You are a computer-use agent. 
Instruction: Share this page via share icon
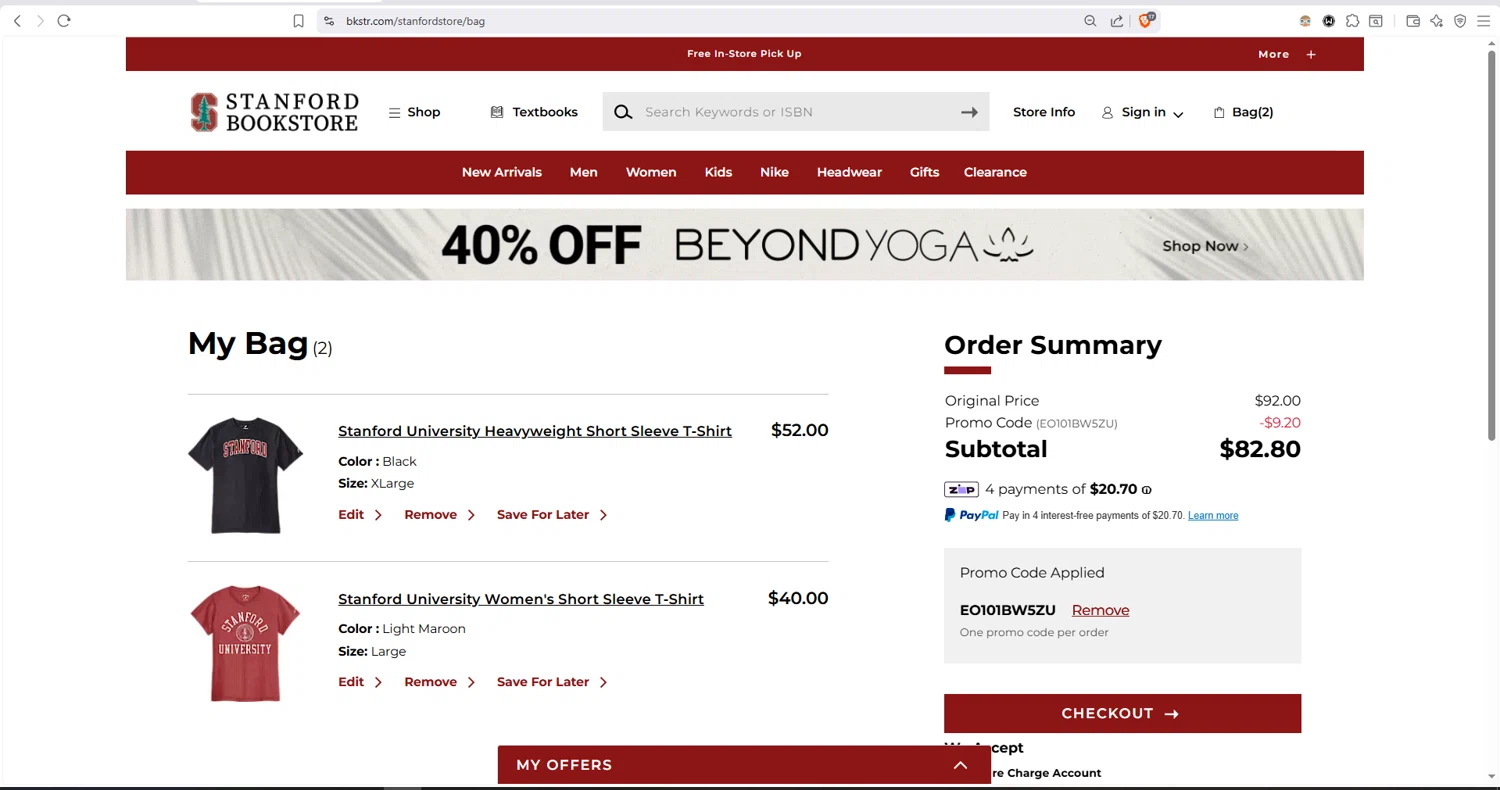[1117, 21]
